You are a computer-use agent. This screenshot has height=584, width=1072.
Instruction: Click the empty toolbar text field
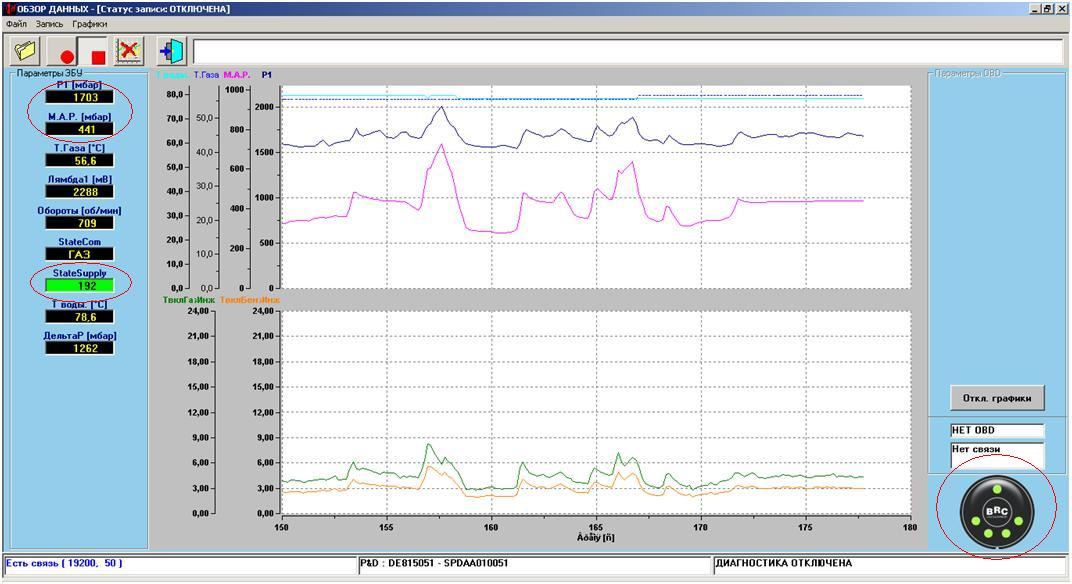[x=627, y=51]
